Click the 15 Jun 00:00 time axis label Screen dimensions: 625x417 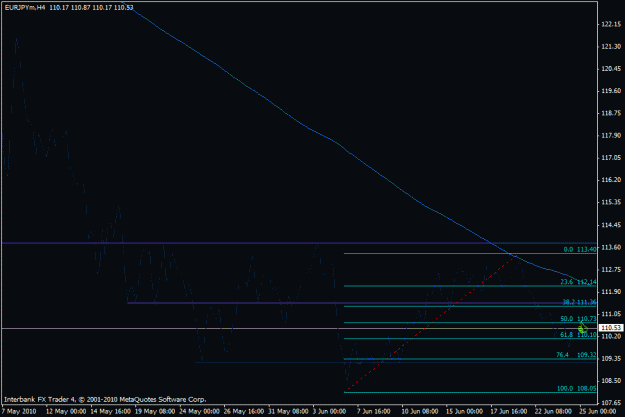pyautogui.click(x=464, y=411)
